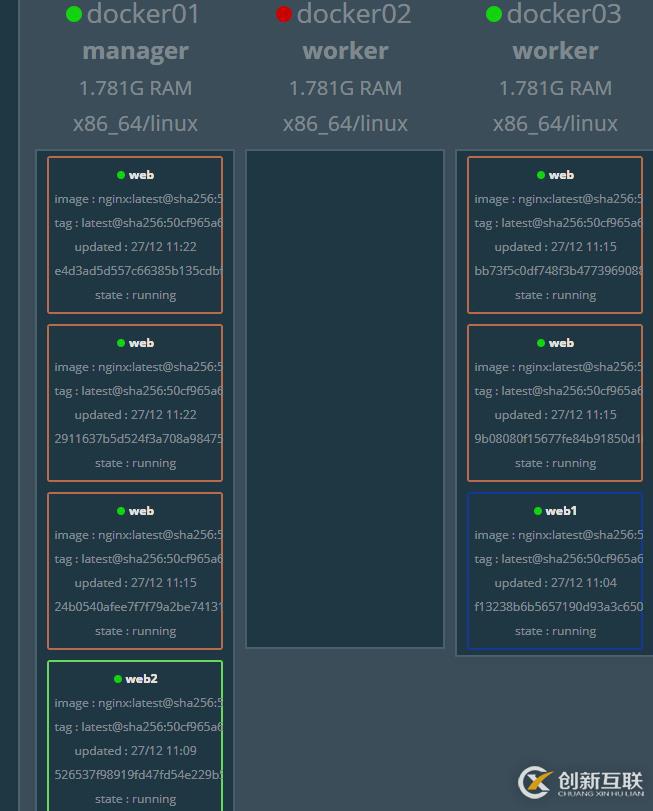Viewport: 653px width, 811px height.
Task: Click x86_64/linux under docker03
Action: click(x=555, y=124)
